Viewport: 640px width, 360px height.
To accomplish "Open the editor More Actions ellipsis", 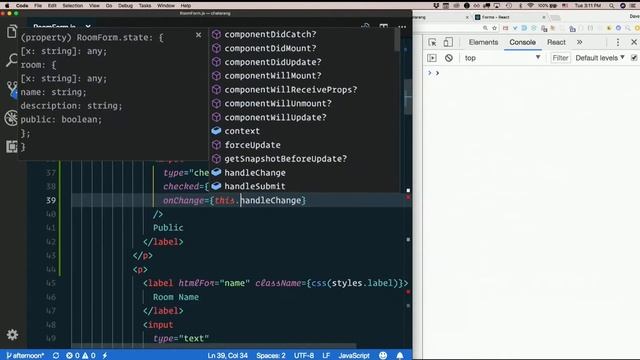I will click(402, 27).
